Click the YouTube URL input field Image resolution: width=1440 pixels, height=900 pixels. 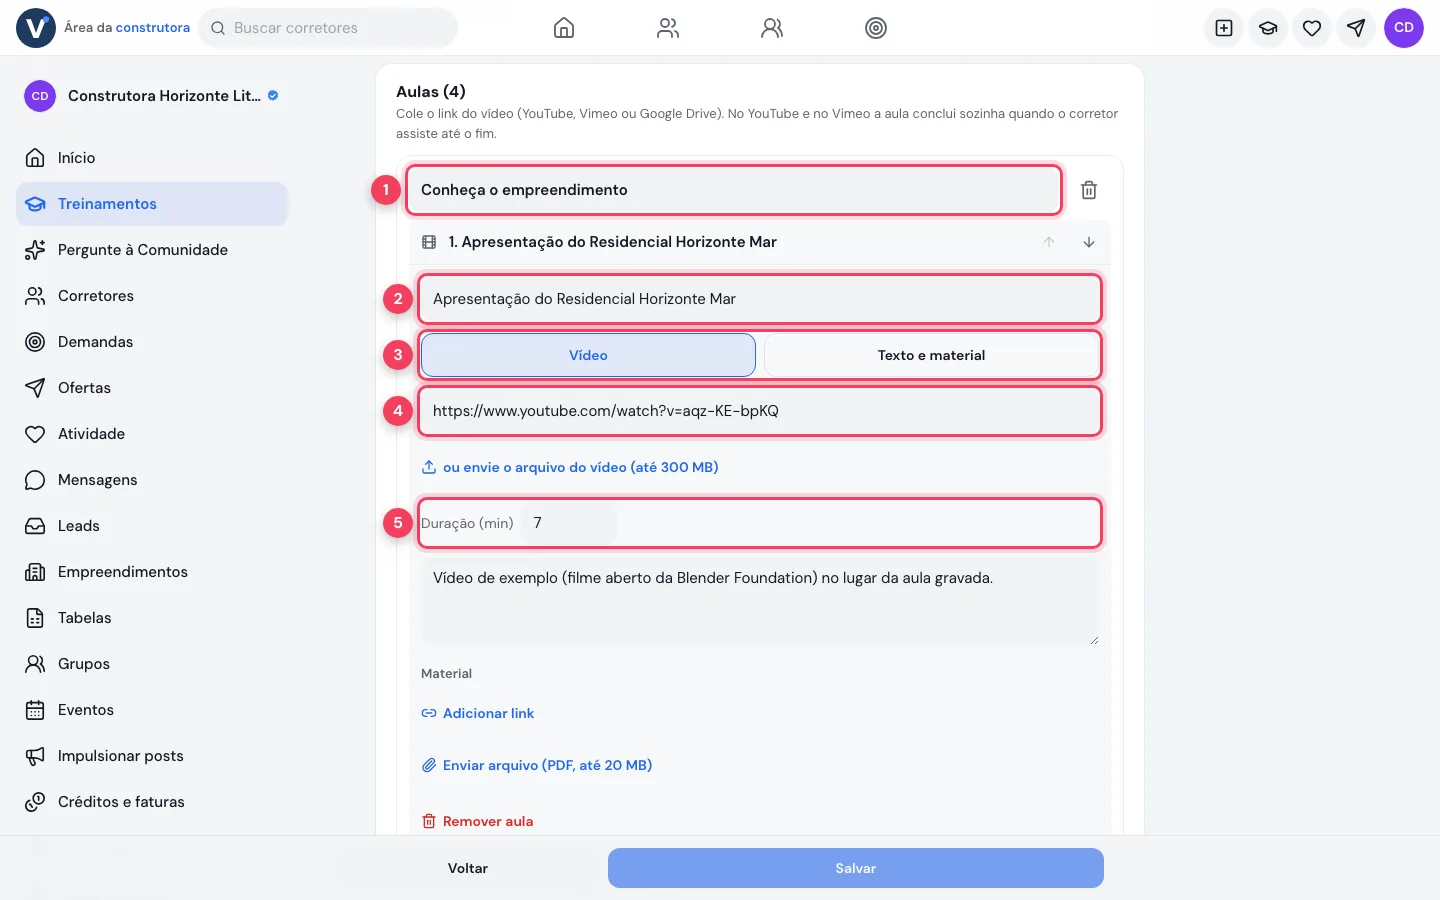(x=760, y=411)
